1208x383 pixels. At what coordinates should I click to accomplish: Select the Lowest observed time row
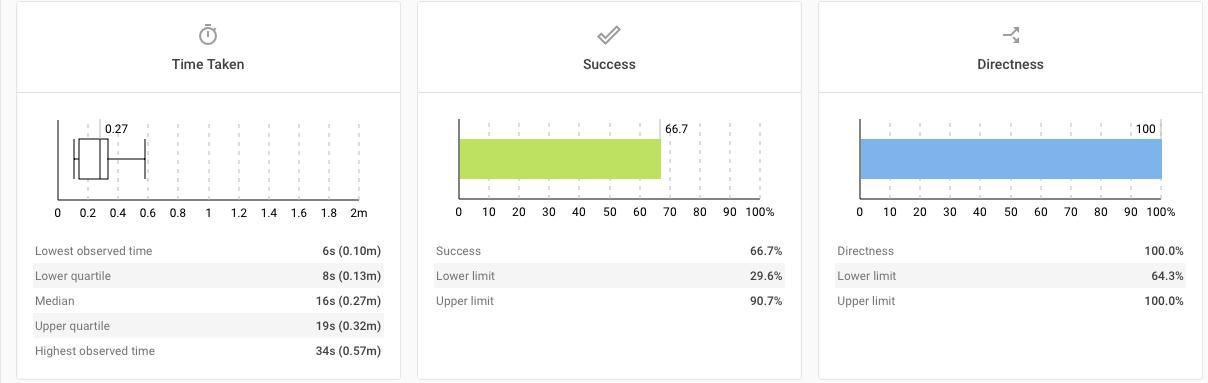pyautogui.click(x=208, y=251)
